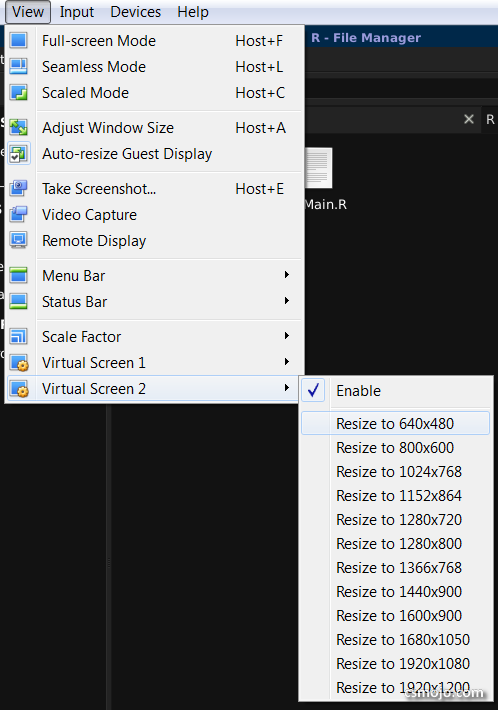Choose Resize to 1024x768

click(x=396, y=471)
